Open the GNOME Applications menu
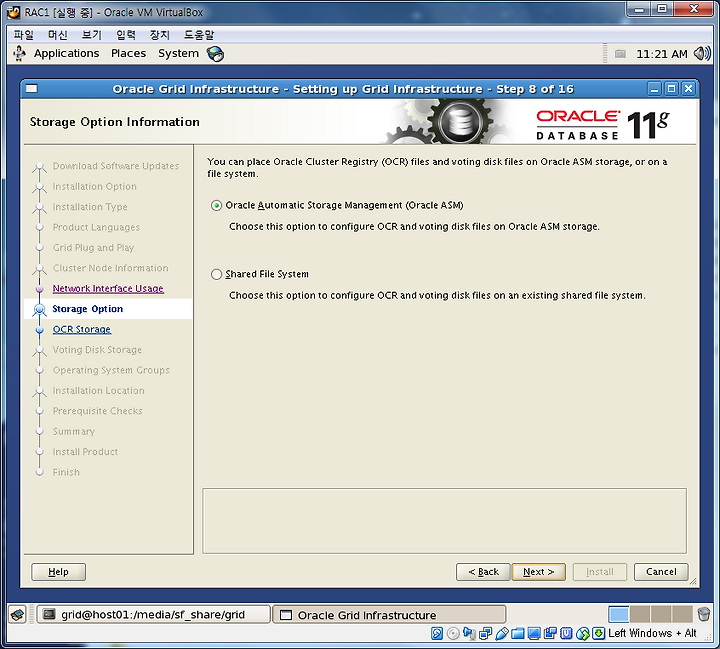 point(66,53)
